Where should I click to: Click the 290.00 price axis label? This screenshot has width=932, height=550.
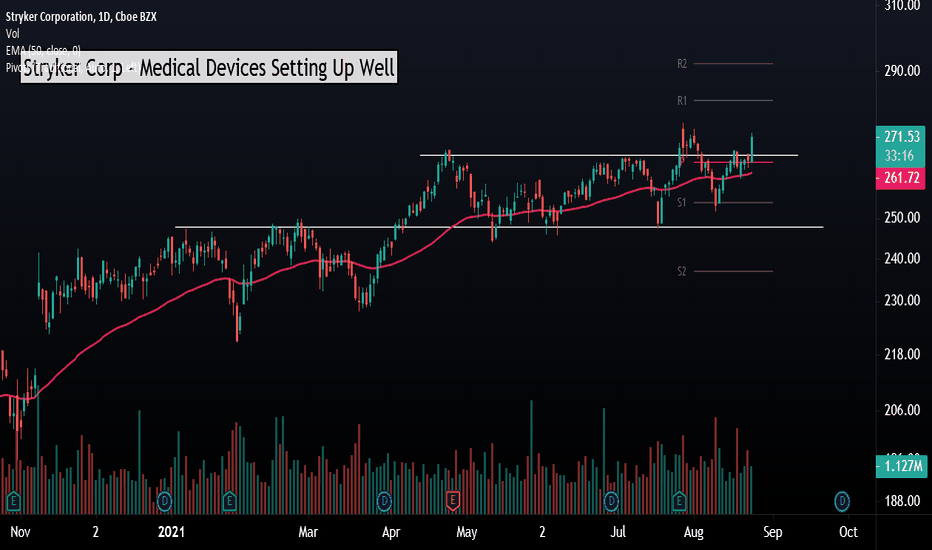pos(902,71)
